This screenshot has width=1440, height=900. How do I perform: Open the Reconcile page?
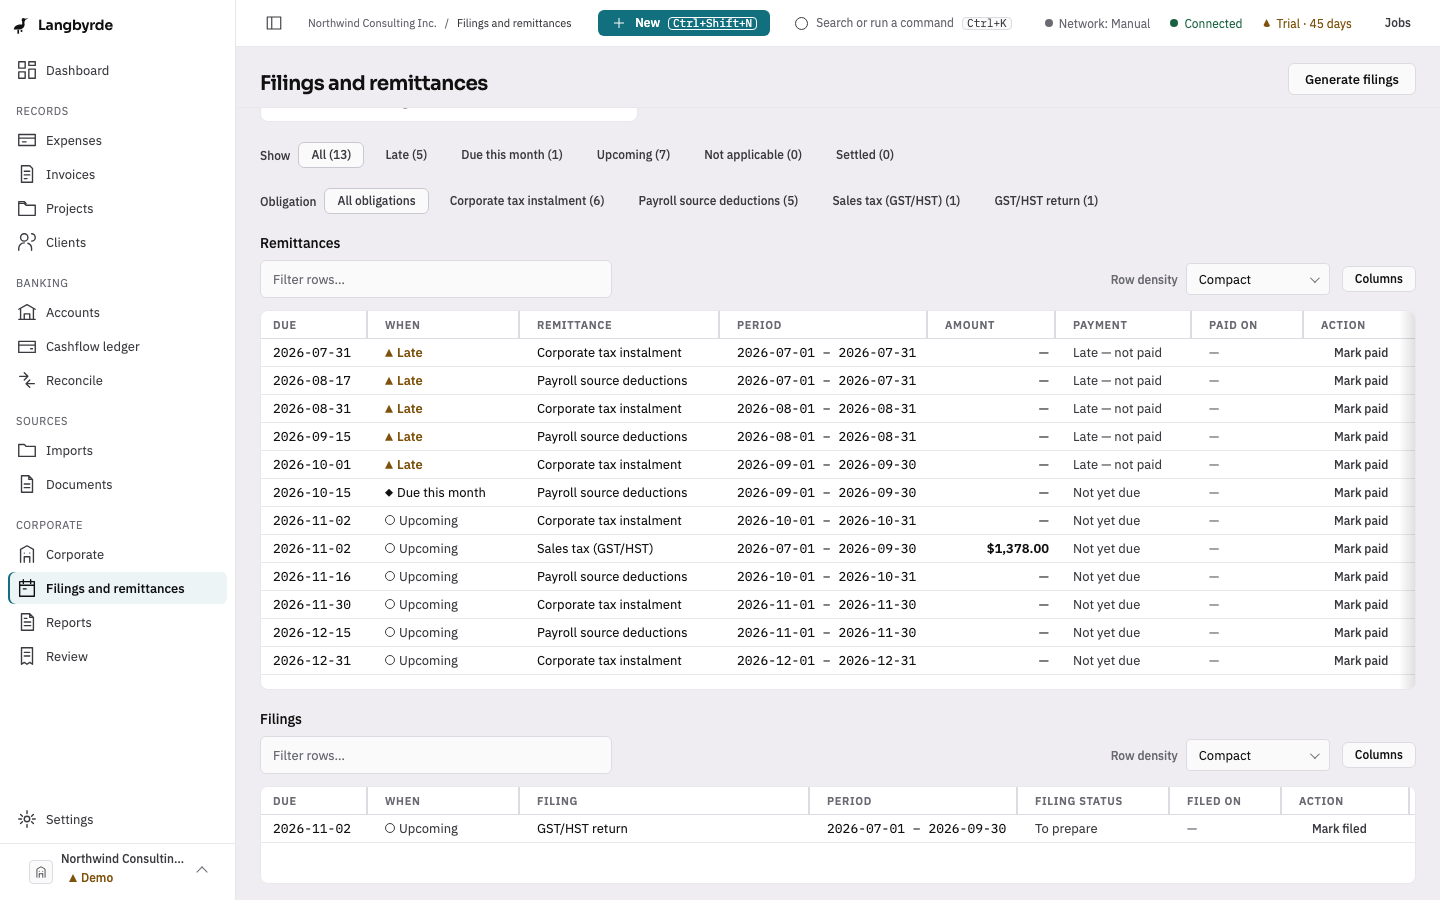click(x=118, y=380)
